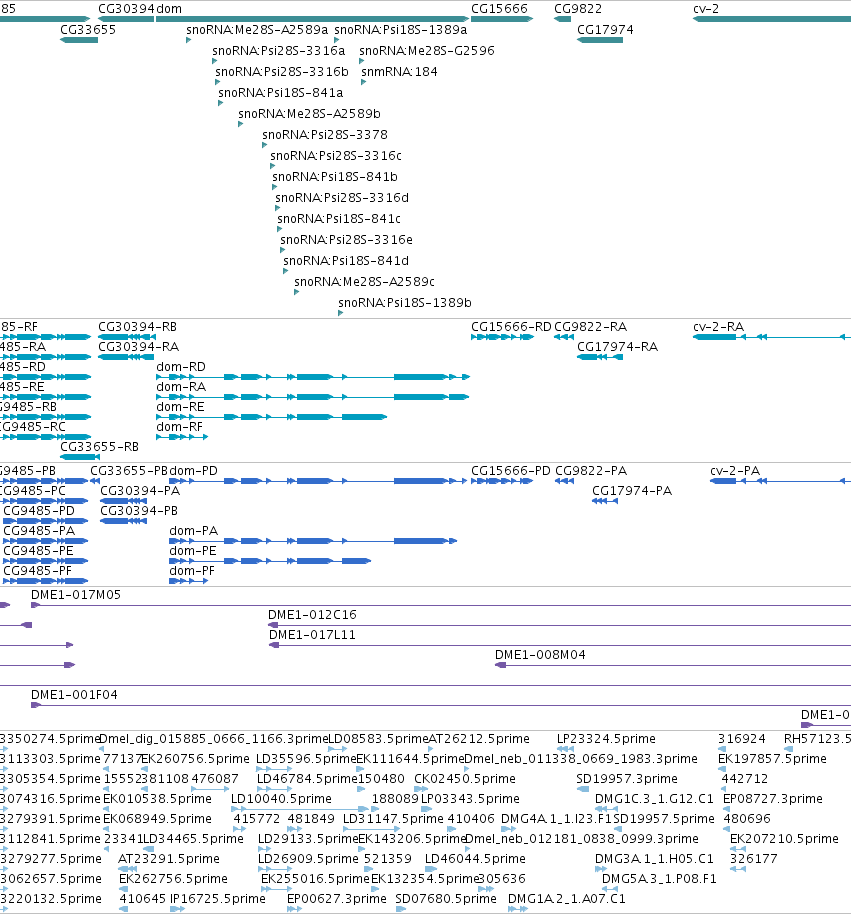The height and width of the screenshot is (914, 851).
Task: Click the dom-PE CDS label
Action: (192, 551)
